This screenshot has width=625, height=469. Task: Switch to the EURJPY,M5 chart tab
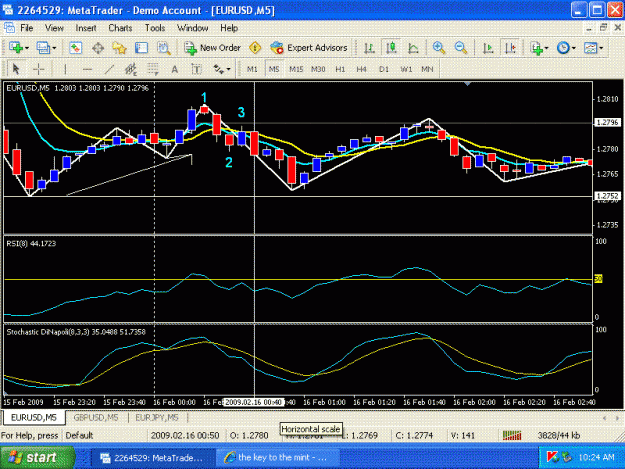click(x=157, y=418)
